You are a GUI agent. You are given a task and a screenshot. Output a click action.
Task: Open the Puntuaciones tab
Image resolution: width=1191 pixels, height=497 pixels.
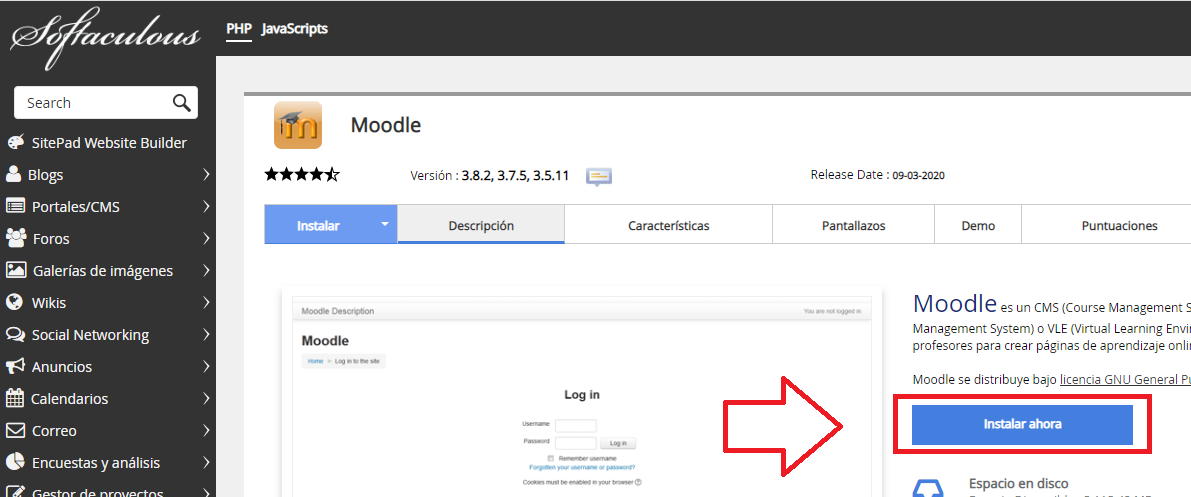[1106, 225]
